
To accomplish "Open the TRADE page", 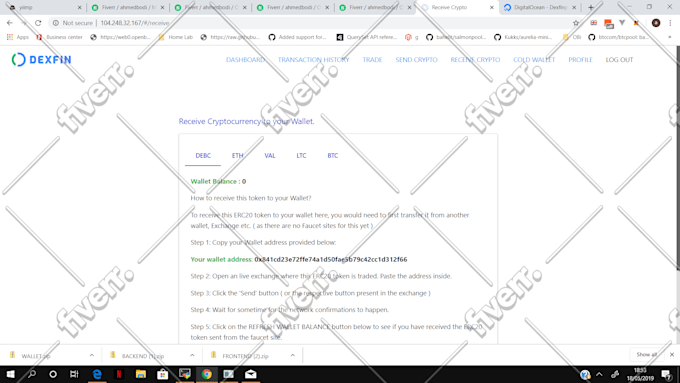I will [x=373, y=60].
